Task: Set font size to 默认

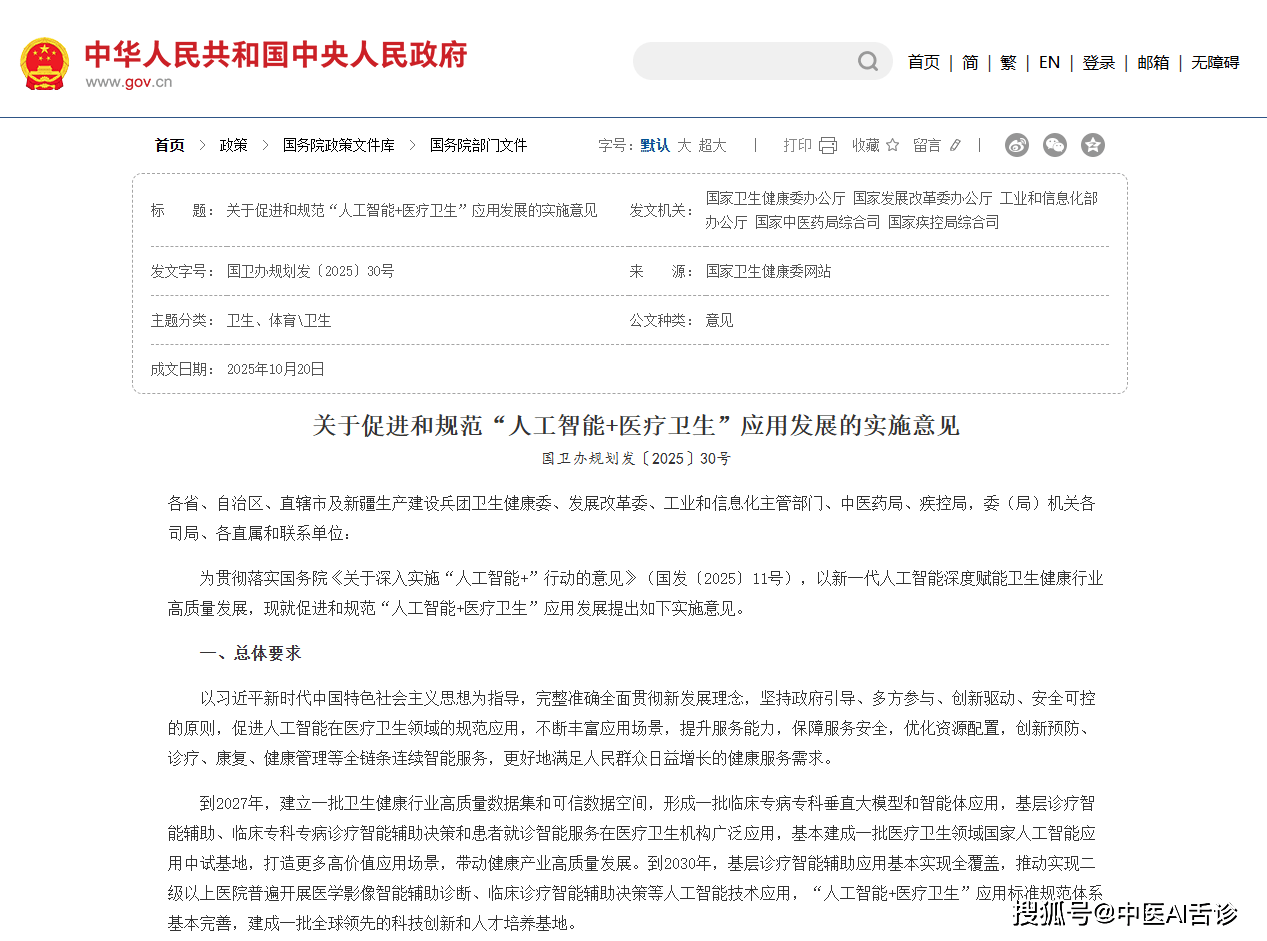Action: click(655, 146)
